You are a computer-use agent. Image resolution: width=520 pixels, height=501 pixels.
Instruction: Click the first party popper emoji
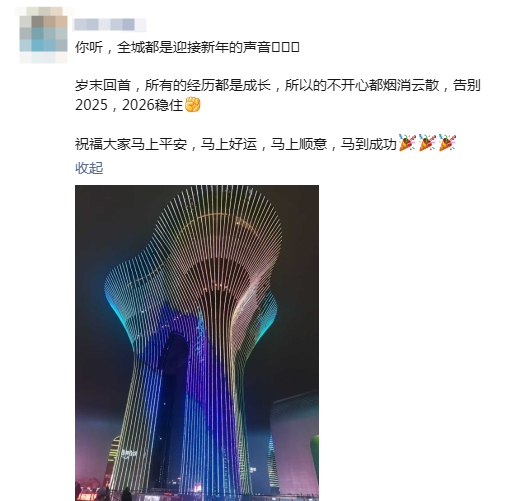[x=407, y=143]
